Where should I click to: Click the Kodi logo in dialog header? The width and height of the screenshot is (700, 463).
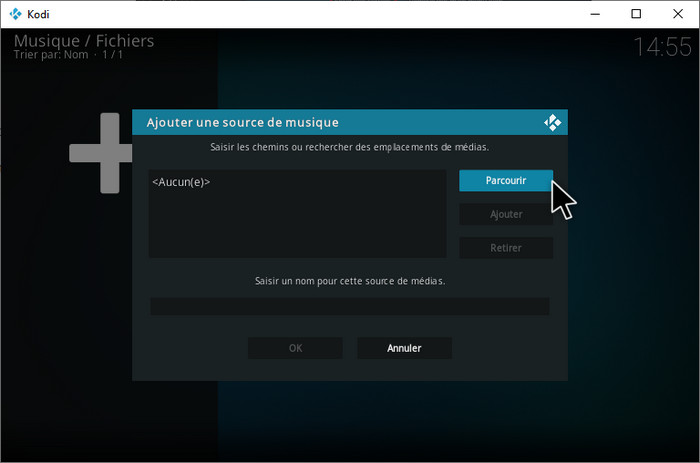552,122
